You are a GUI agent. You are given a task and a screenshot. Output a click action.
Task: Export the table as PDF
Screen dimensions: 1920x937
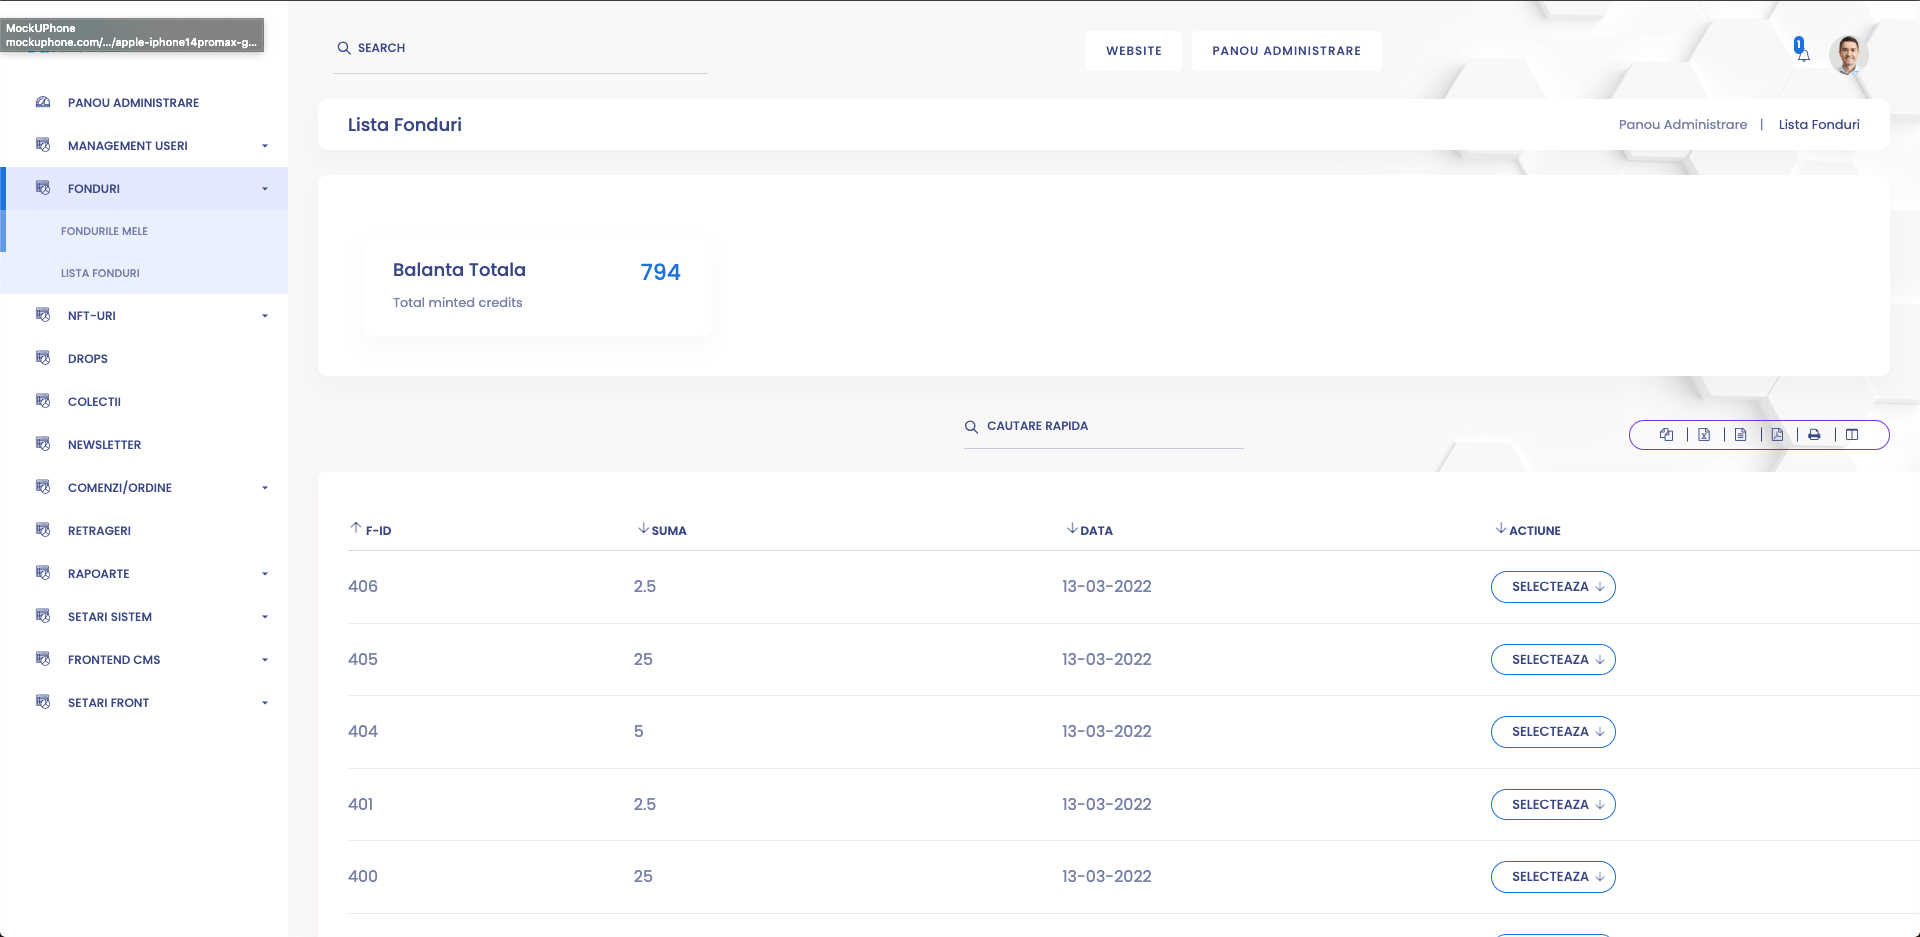[x=1777, y=435]
